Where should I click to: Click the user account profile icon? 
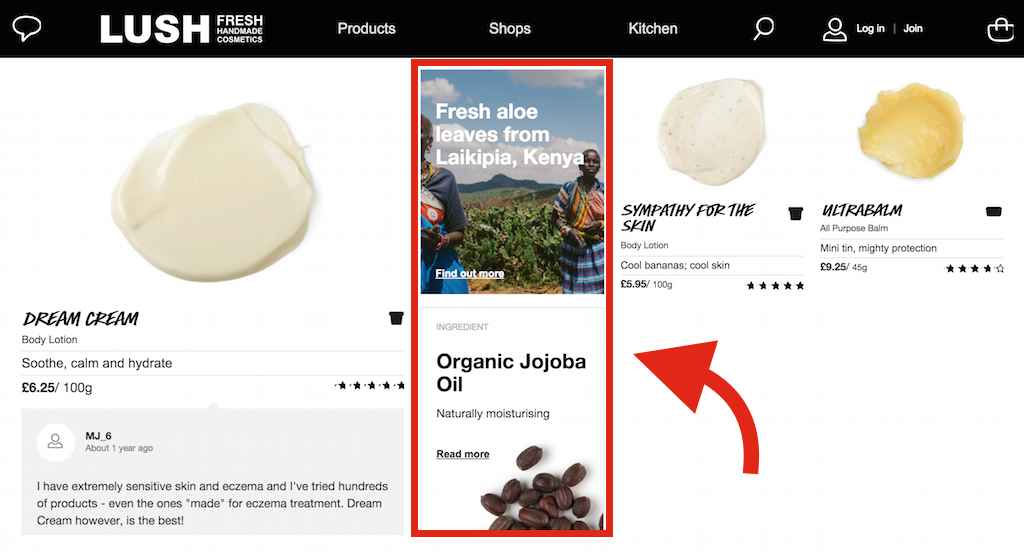pos(835,29)
